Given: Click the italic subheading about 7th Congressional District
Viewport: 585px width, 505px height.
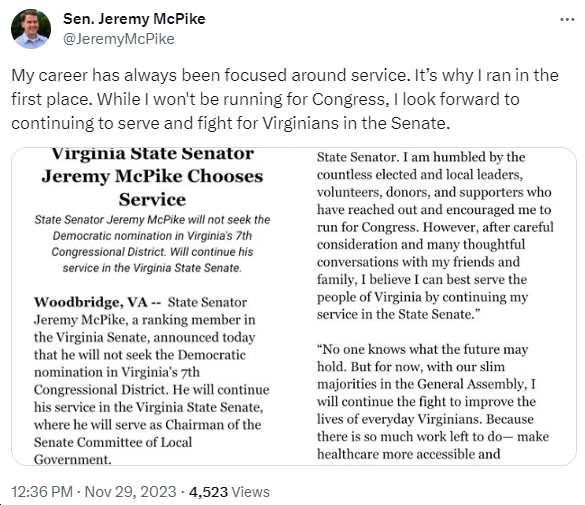Looking at the screenshot, I should (152, 244).
